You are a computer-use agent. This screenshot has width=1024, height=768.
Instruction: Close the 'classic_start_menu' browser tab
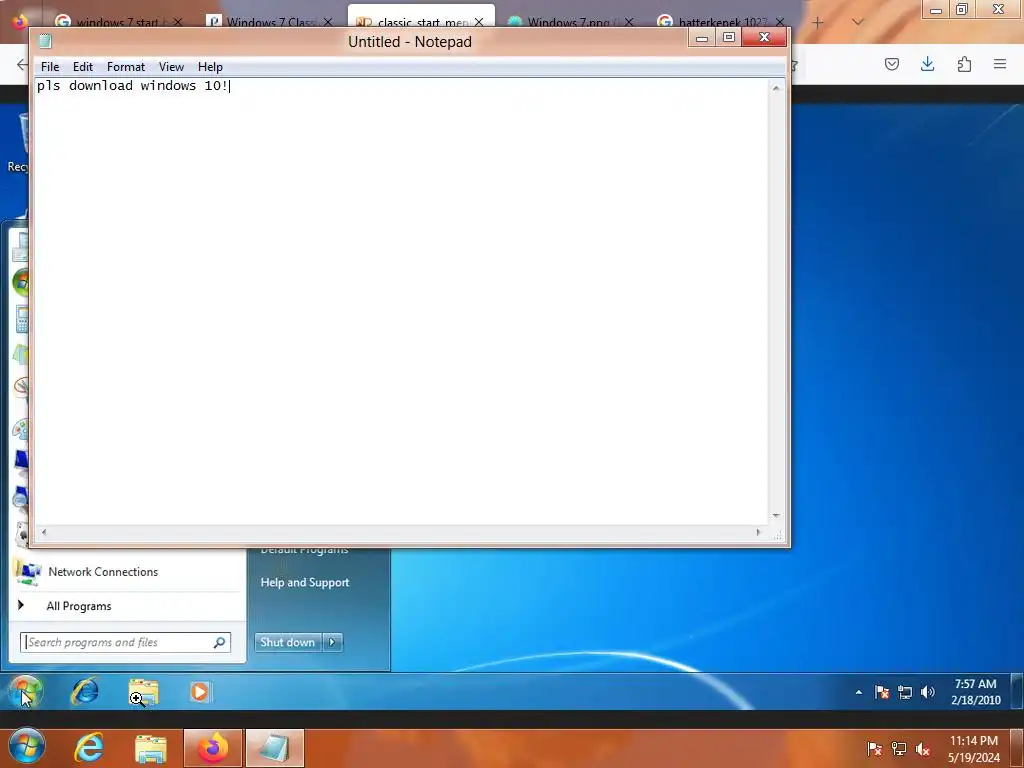[479, 22]
